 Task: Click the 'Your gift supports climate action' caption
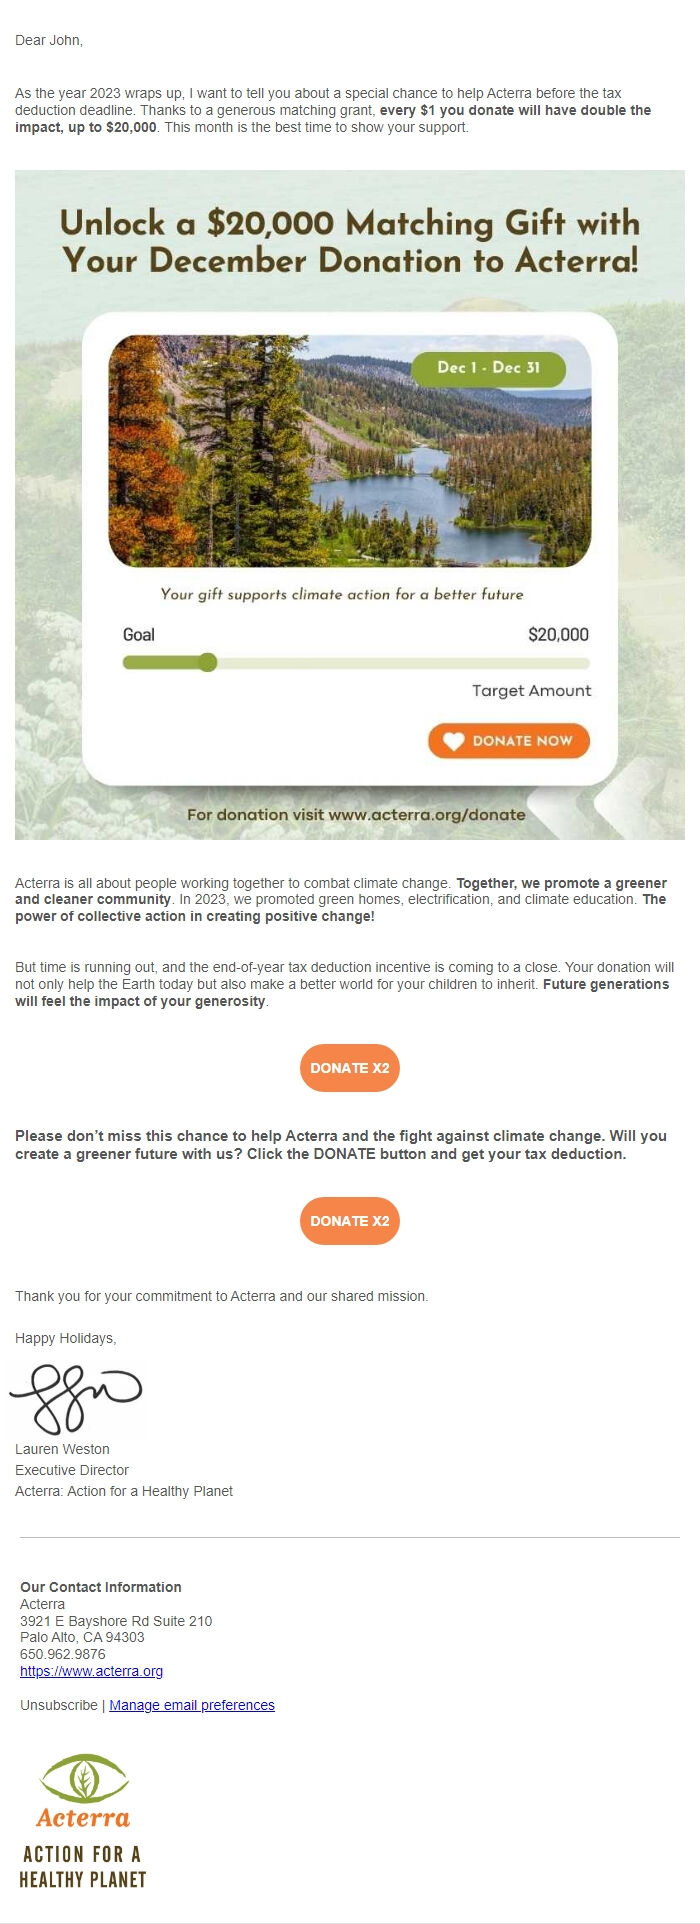tap(342, 593)
